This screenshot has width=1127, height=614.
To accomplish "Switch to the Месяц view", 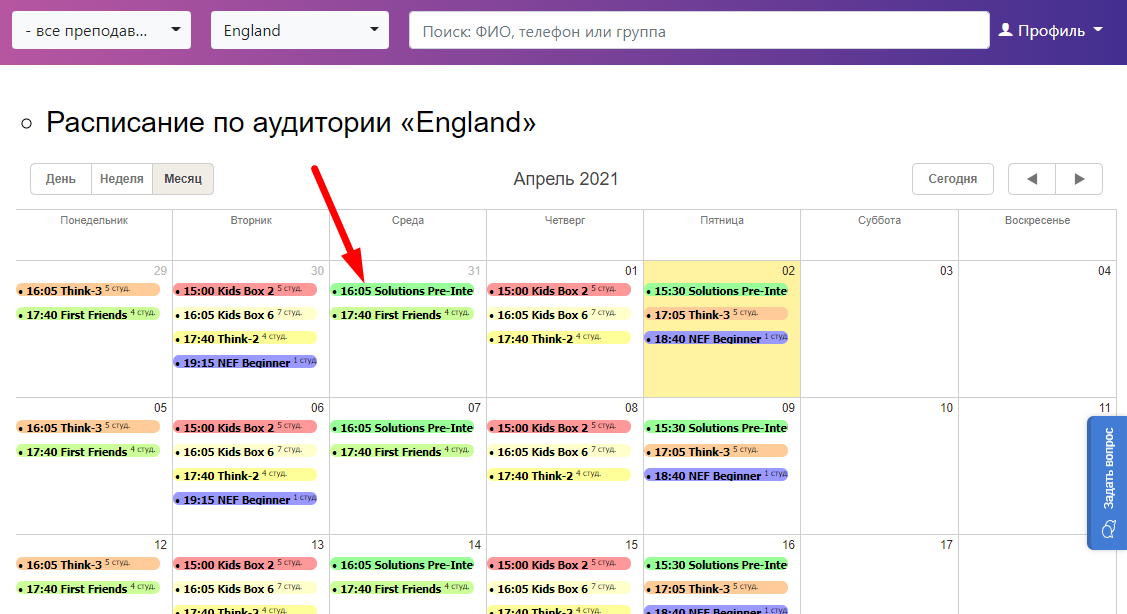I will (x=183, y=179).
